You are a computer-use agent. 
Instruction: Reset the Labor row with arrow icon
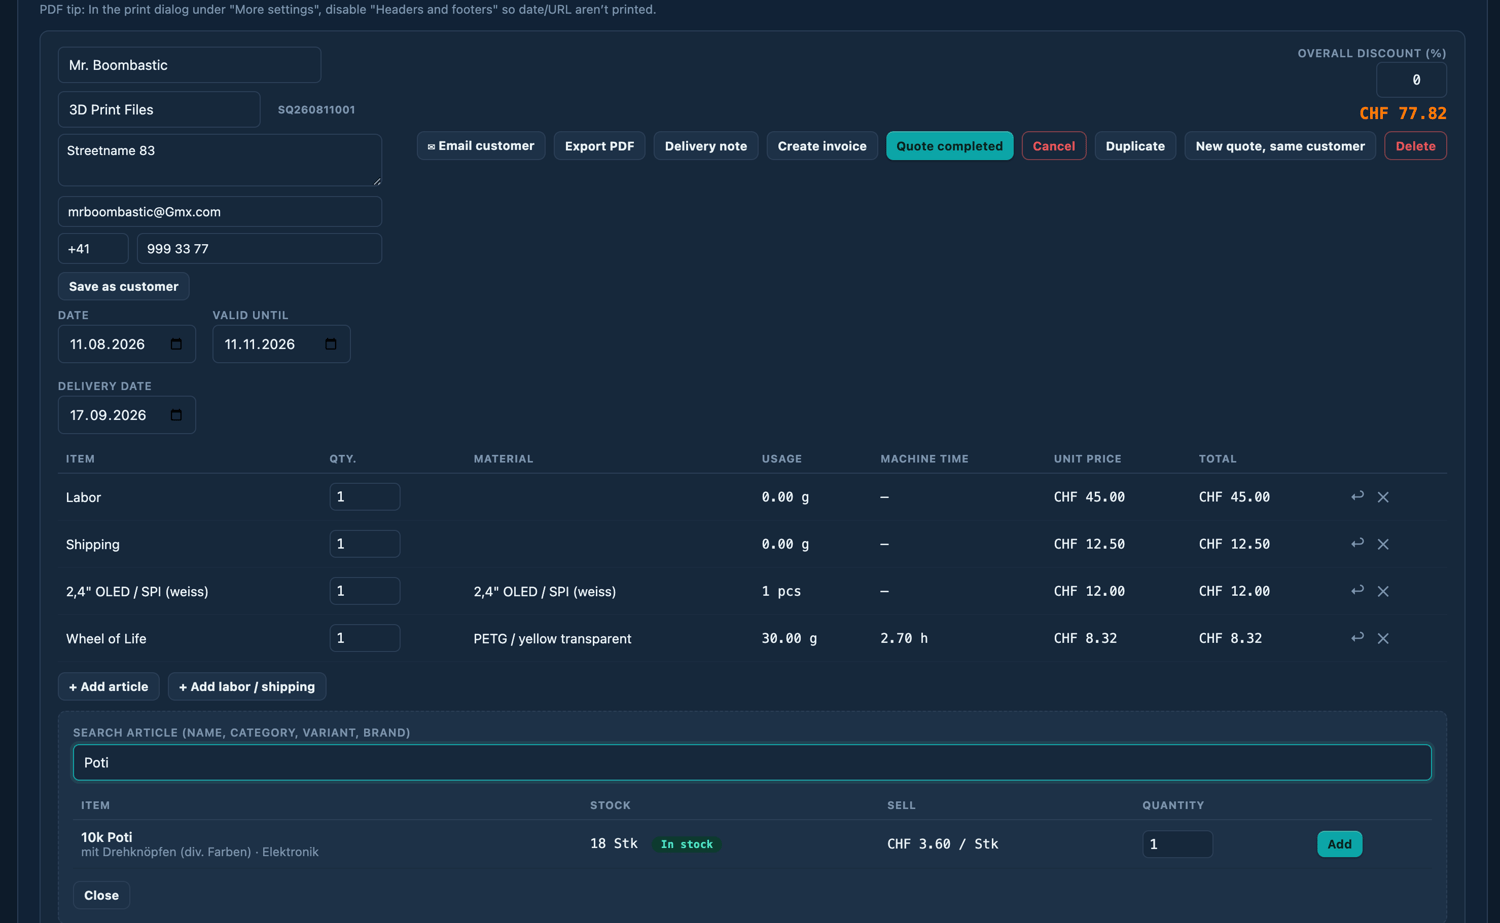[x=1357, y=496]
